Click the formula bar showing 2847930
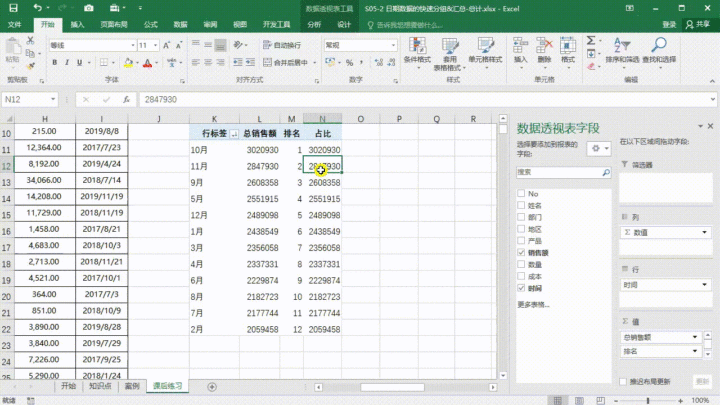The width and height of the screenshot is (720, 405). click(x=427, y=99)
